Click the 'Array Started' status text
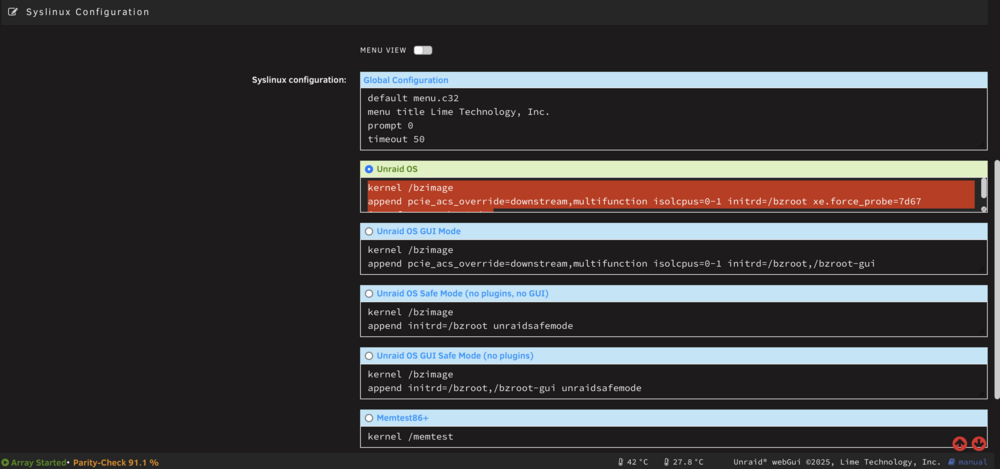Image resolution: width=1000 pixels, height=469 pixels. point(38,462)
